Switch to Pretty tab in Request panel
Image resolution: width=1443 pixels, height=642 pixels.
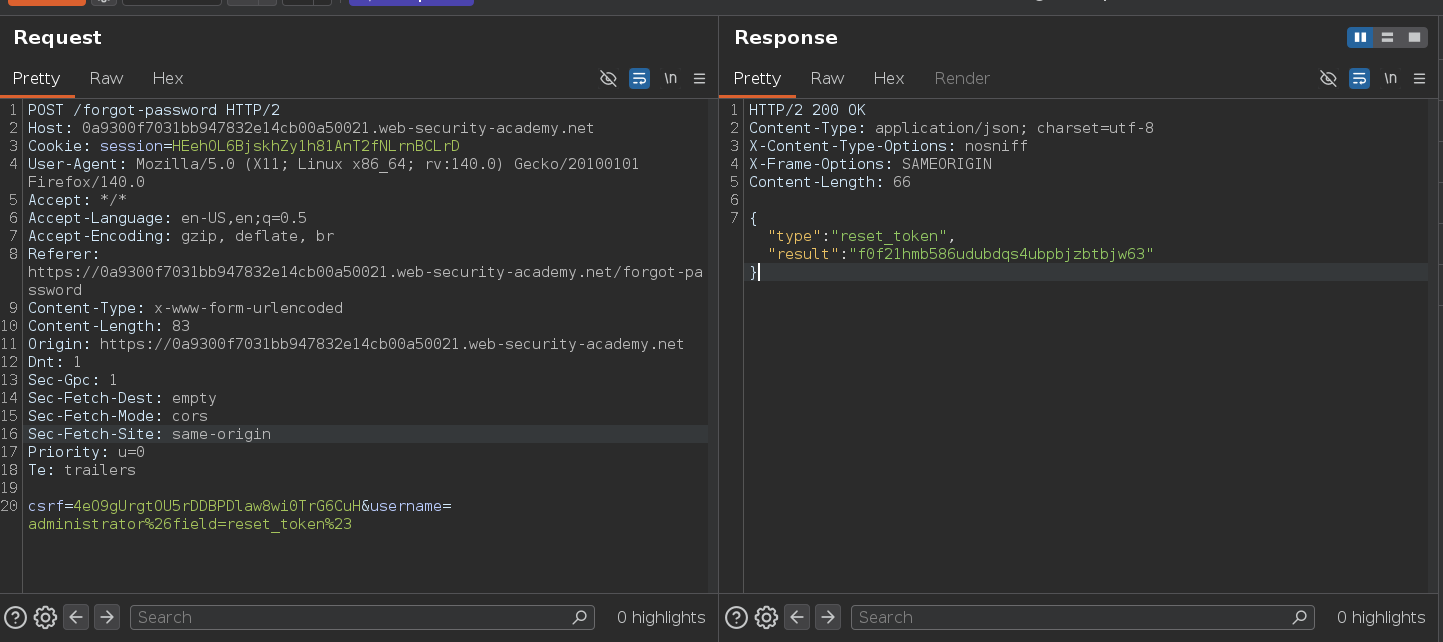36,78
